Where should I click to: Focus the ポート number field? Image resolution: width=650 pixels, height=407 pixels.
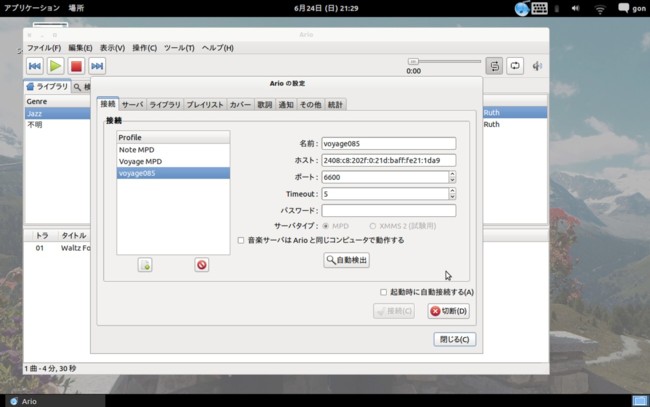[x=385, y=177]
